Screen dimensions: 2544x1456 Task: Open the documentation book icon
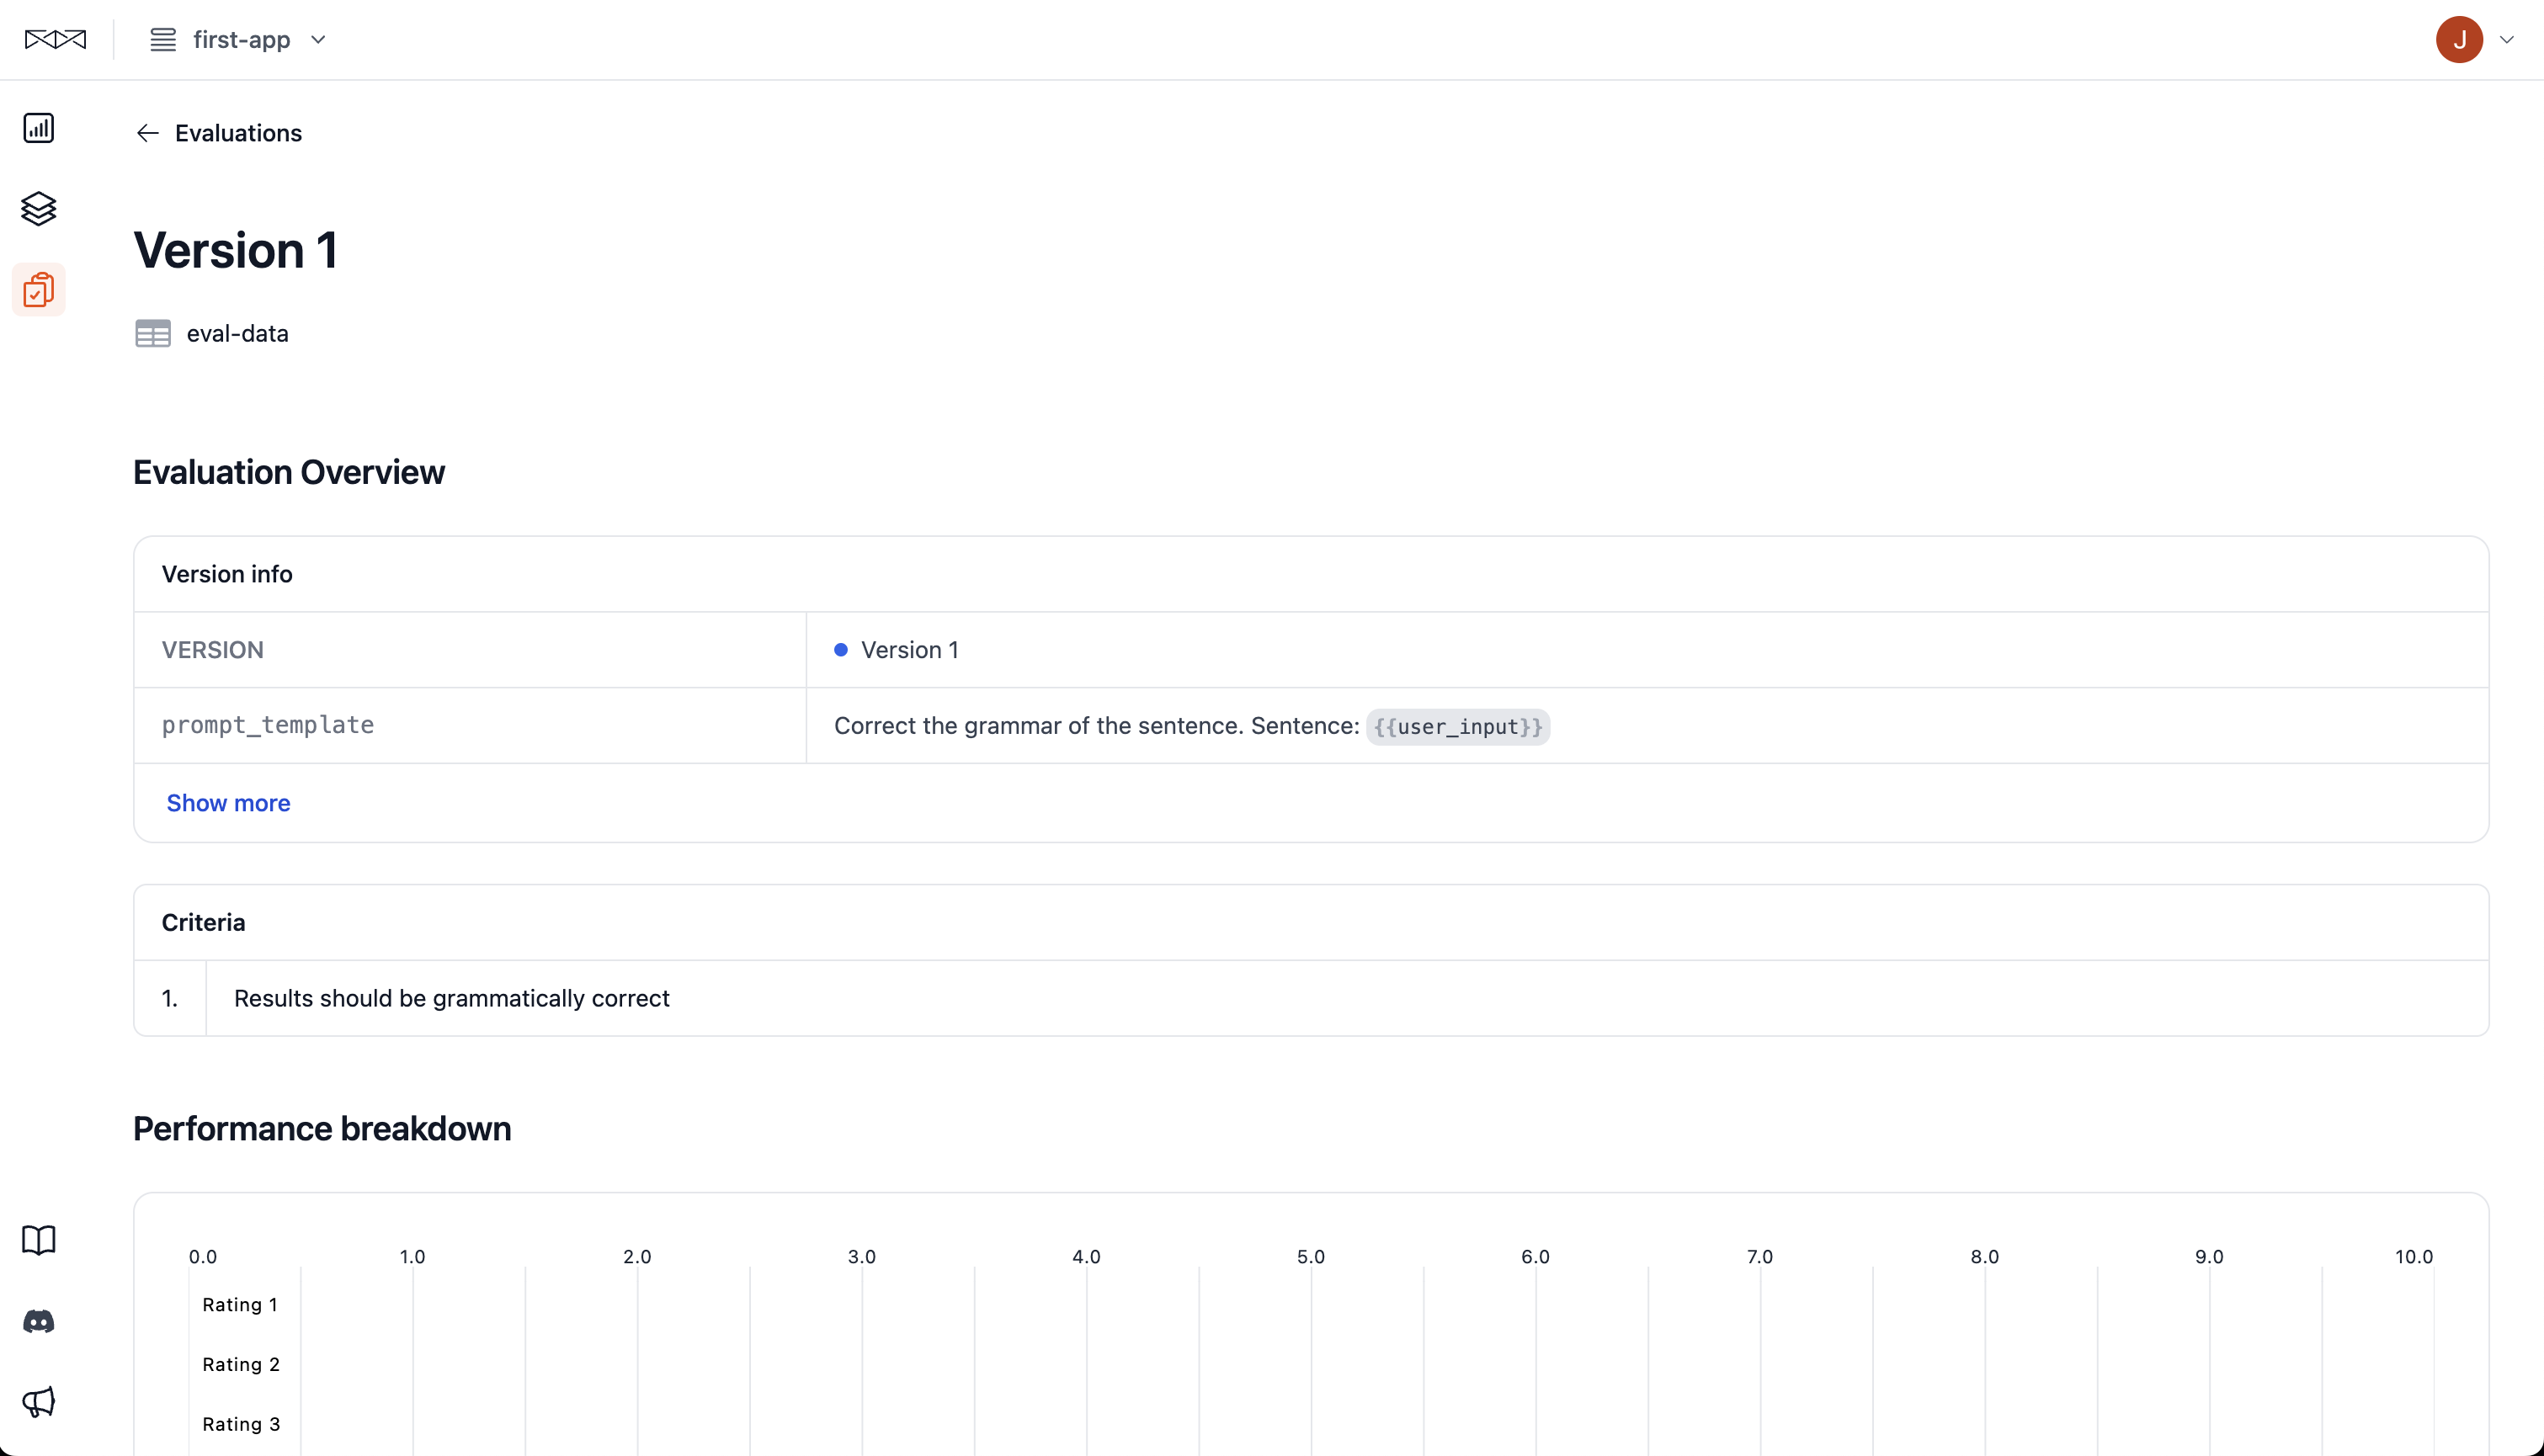pos(39,1240)
